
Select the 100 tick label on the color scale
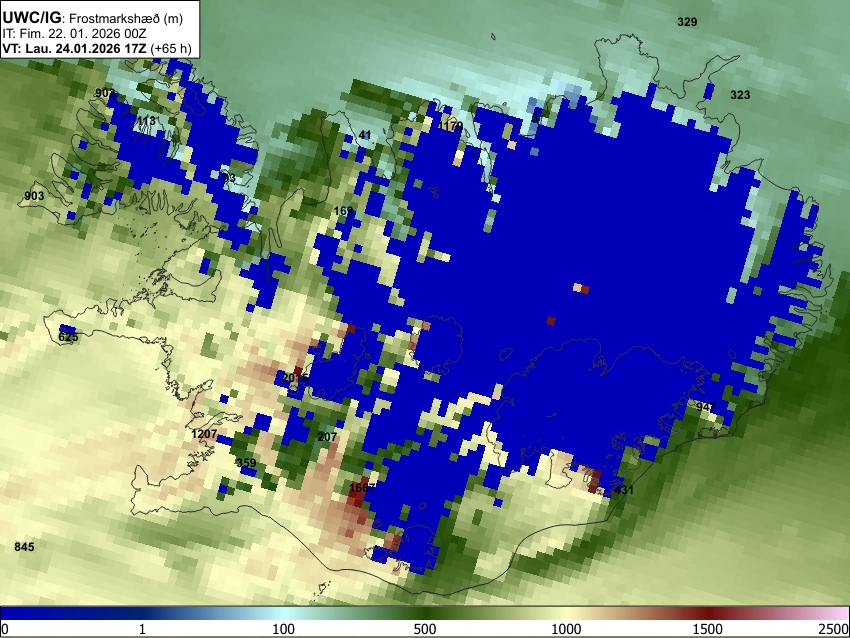(x=284, y=629)
